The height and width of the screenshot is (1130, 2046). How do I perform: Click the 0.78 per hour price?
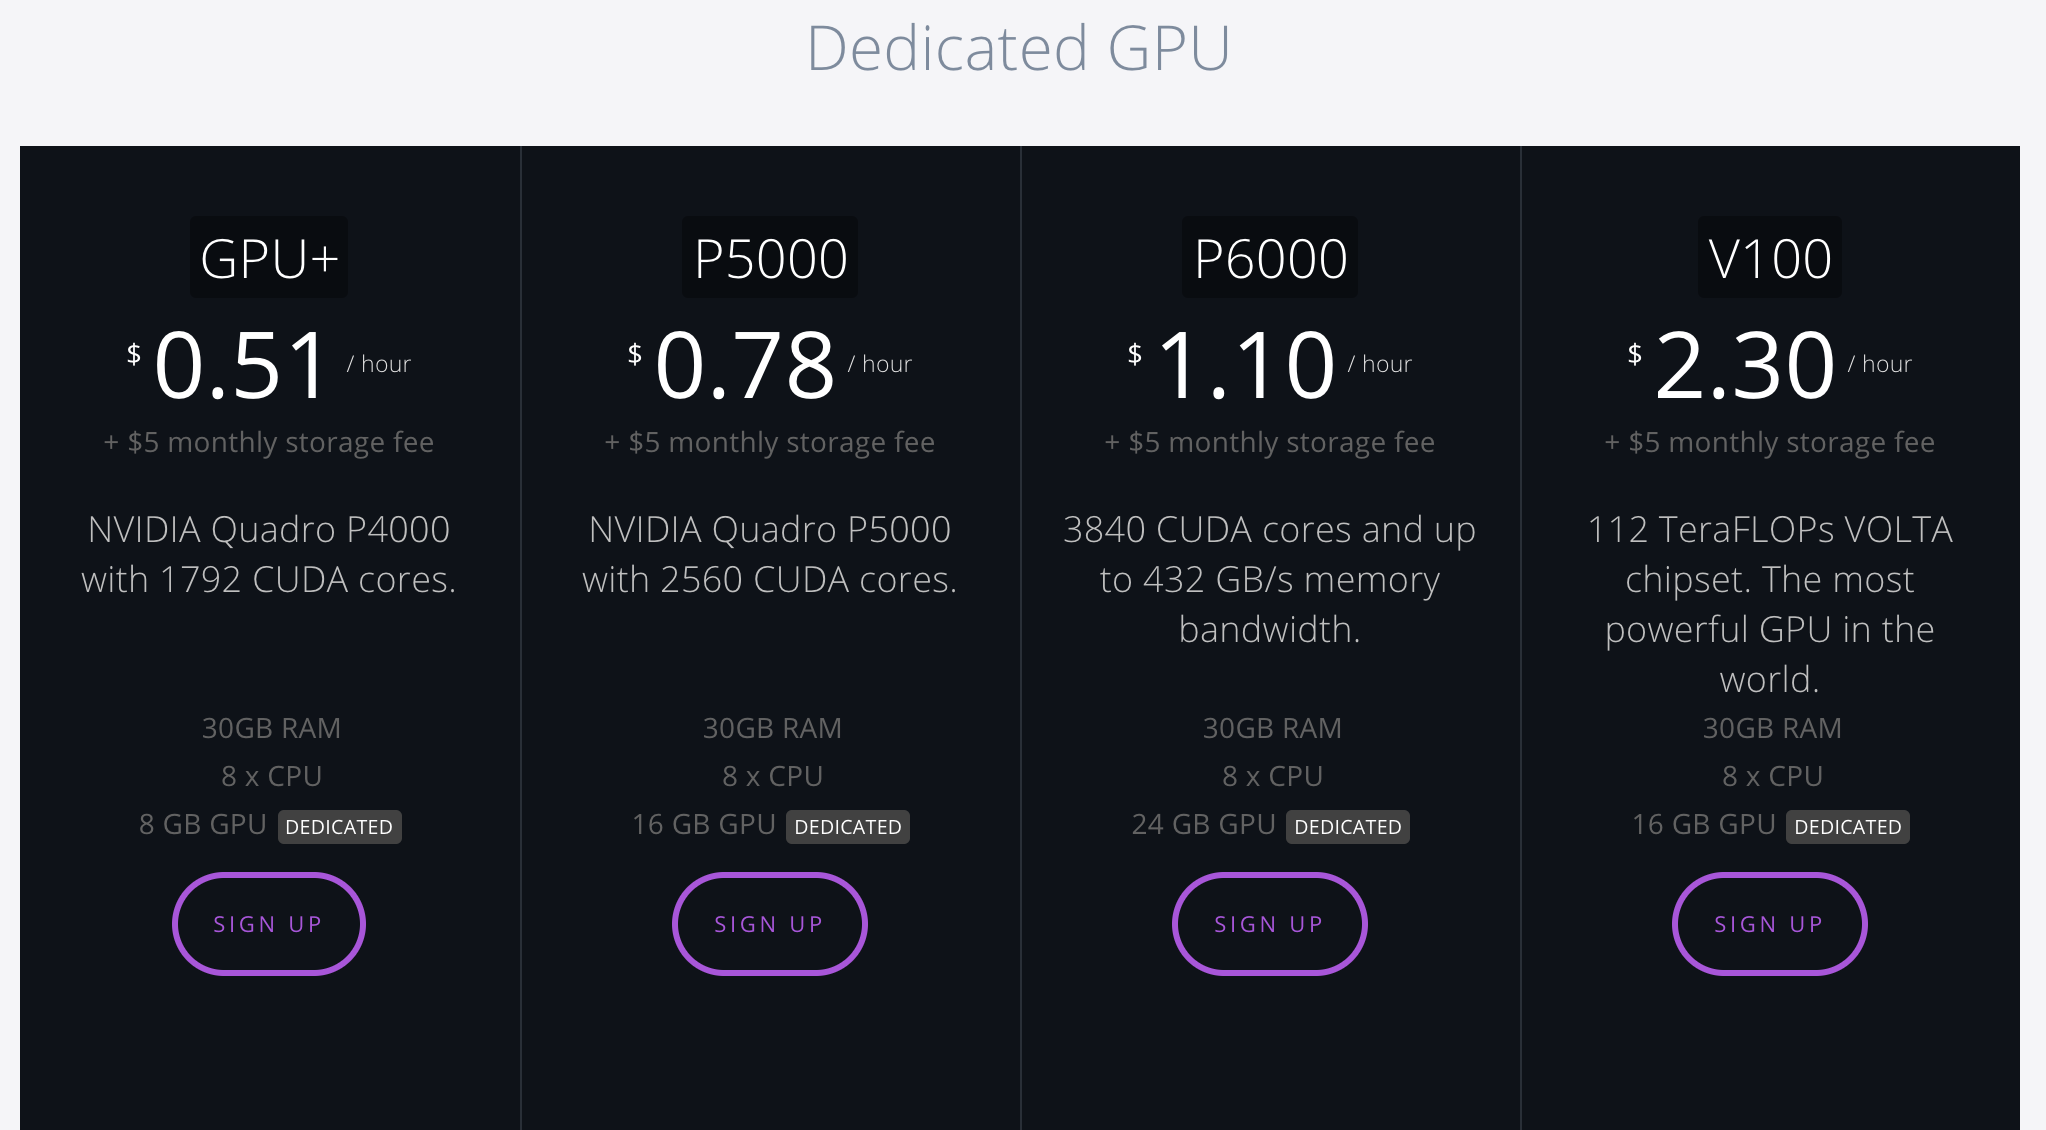(x=745, y=366)
